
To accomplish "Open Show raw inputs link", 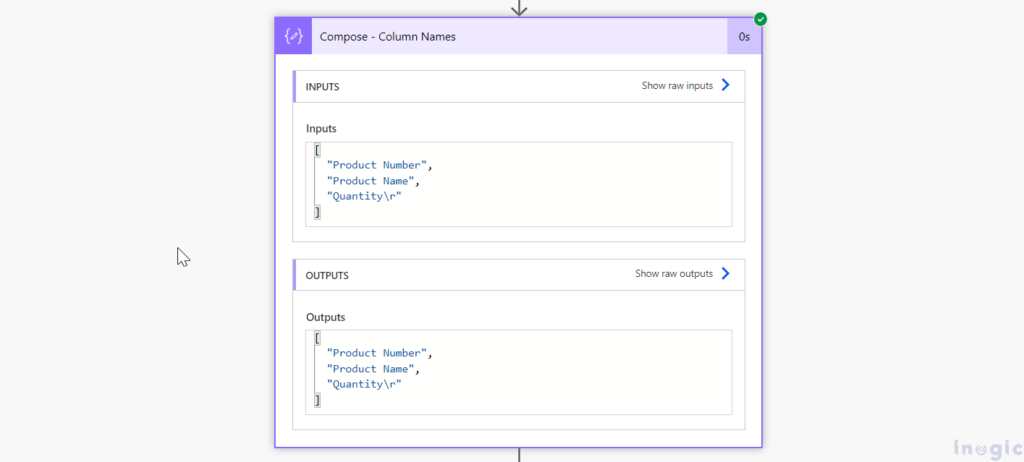I will click(677, 86).
